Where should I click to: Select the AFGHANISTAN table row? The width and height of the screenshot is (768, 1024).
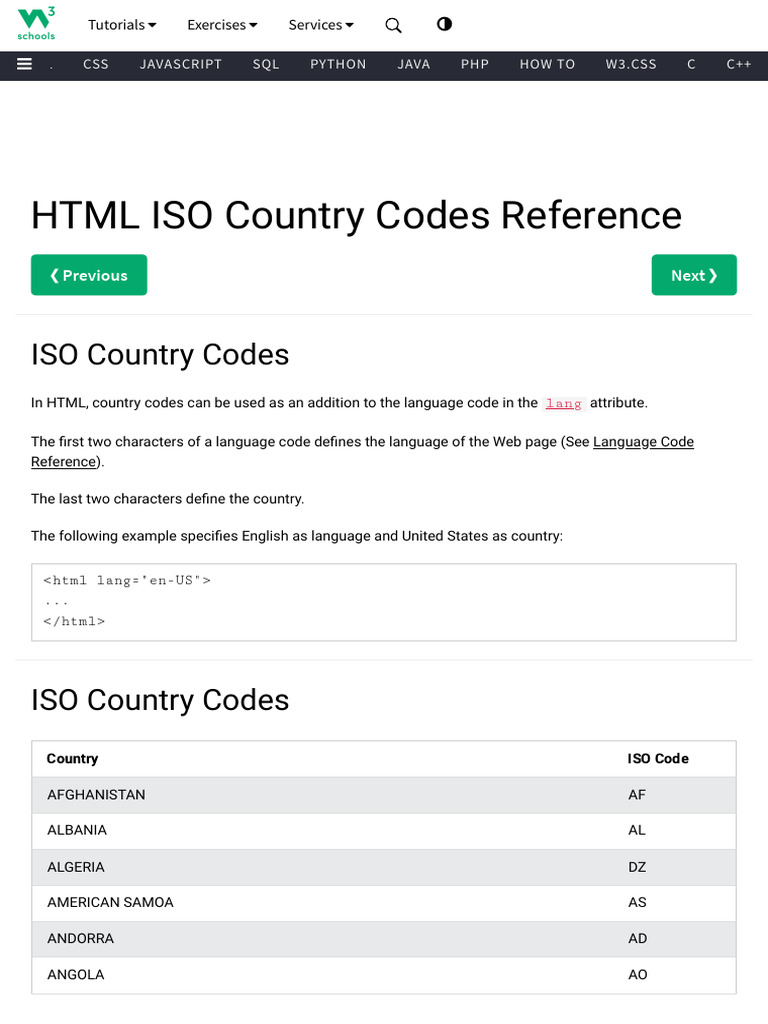point(383,795)
